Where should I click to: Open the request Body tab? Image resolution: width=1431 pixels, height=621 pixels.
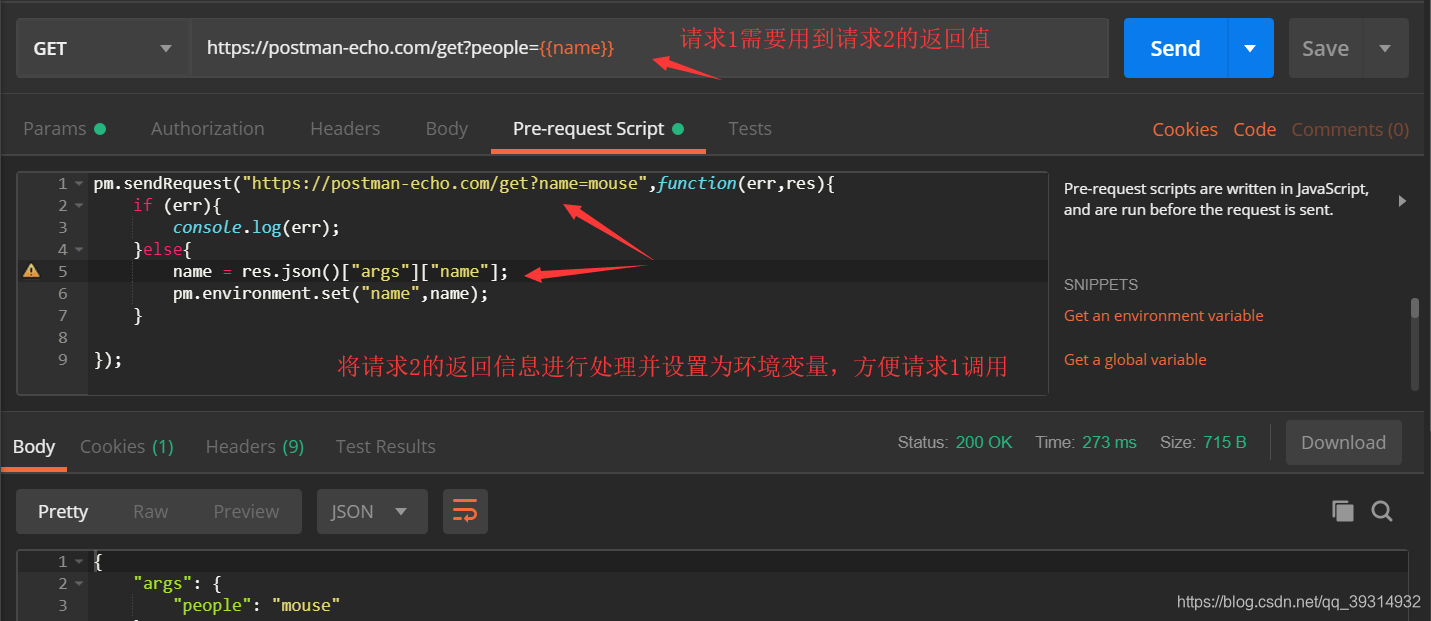(x=446, y=128)
